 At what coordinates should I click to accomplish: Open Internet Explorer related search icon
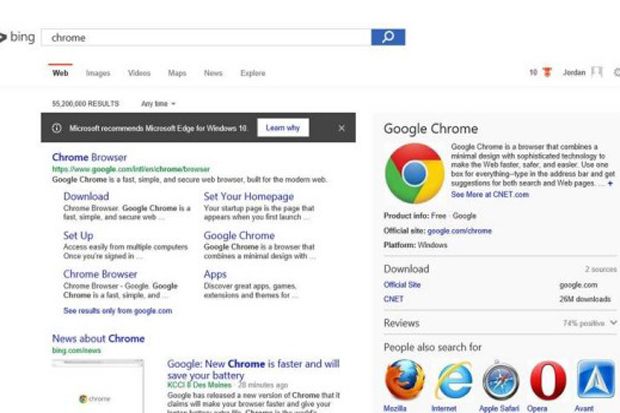454,380
